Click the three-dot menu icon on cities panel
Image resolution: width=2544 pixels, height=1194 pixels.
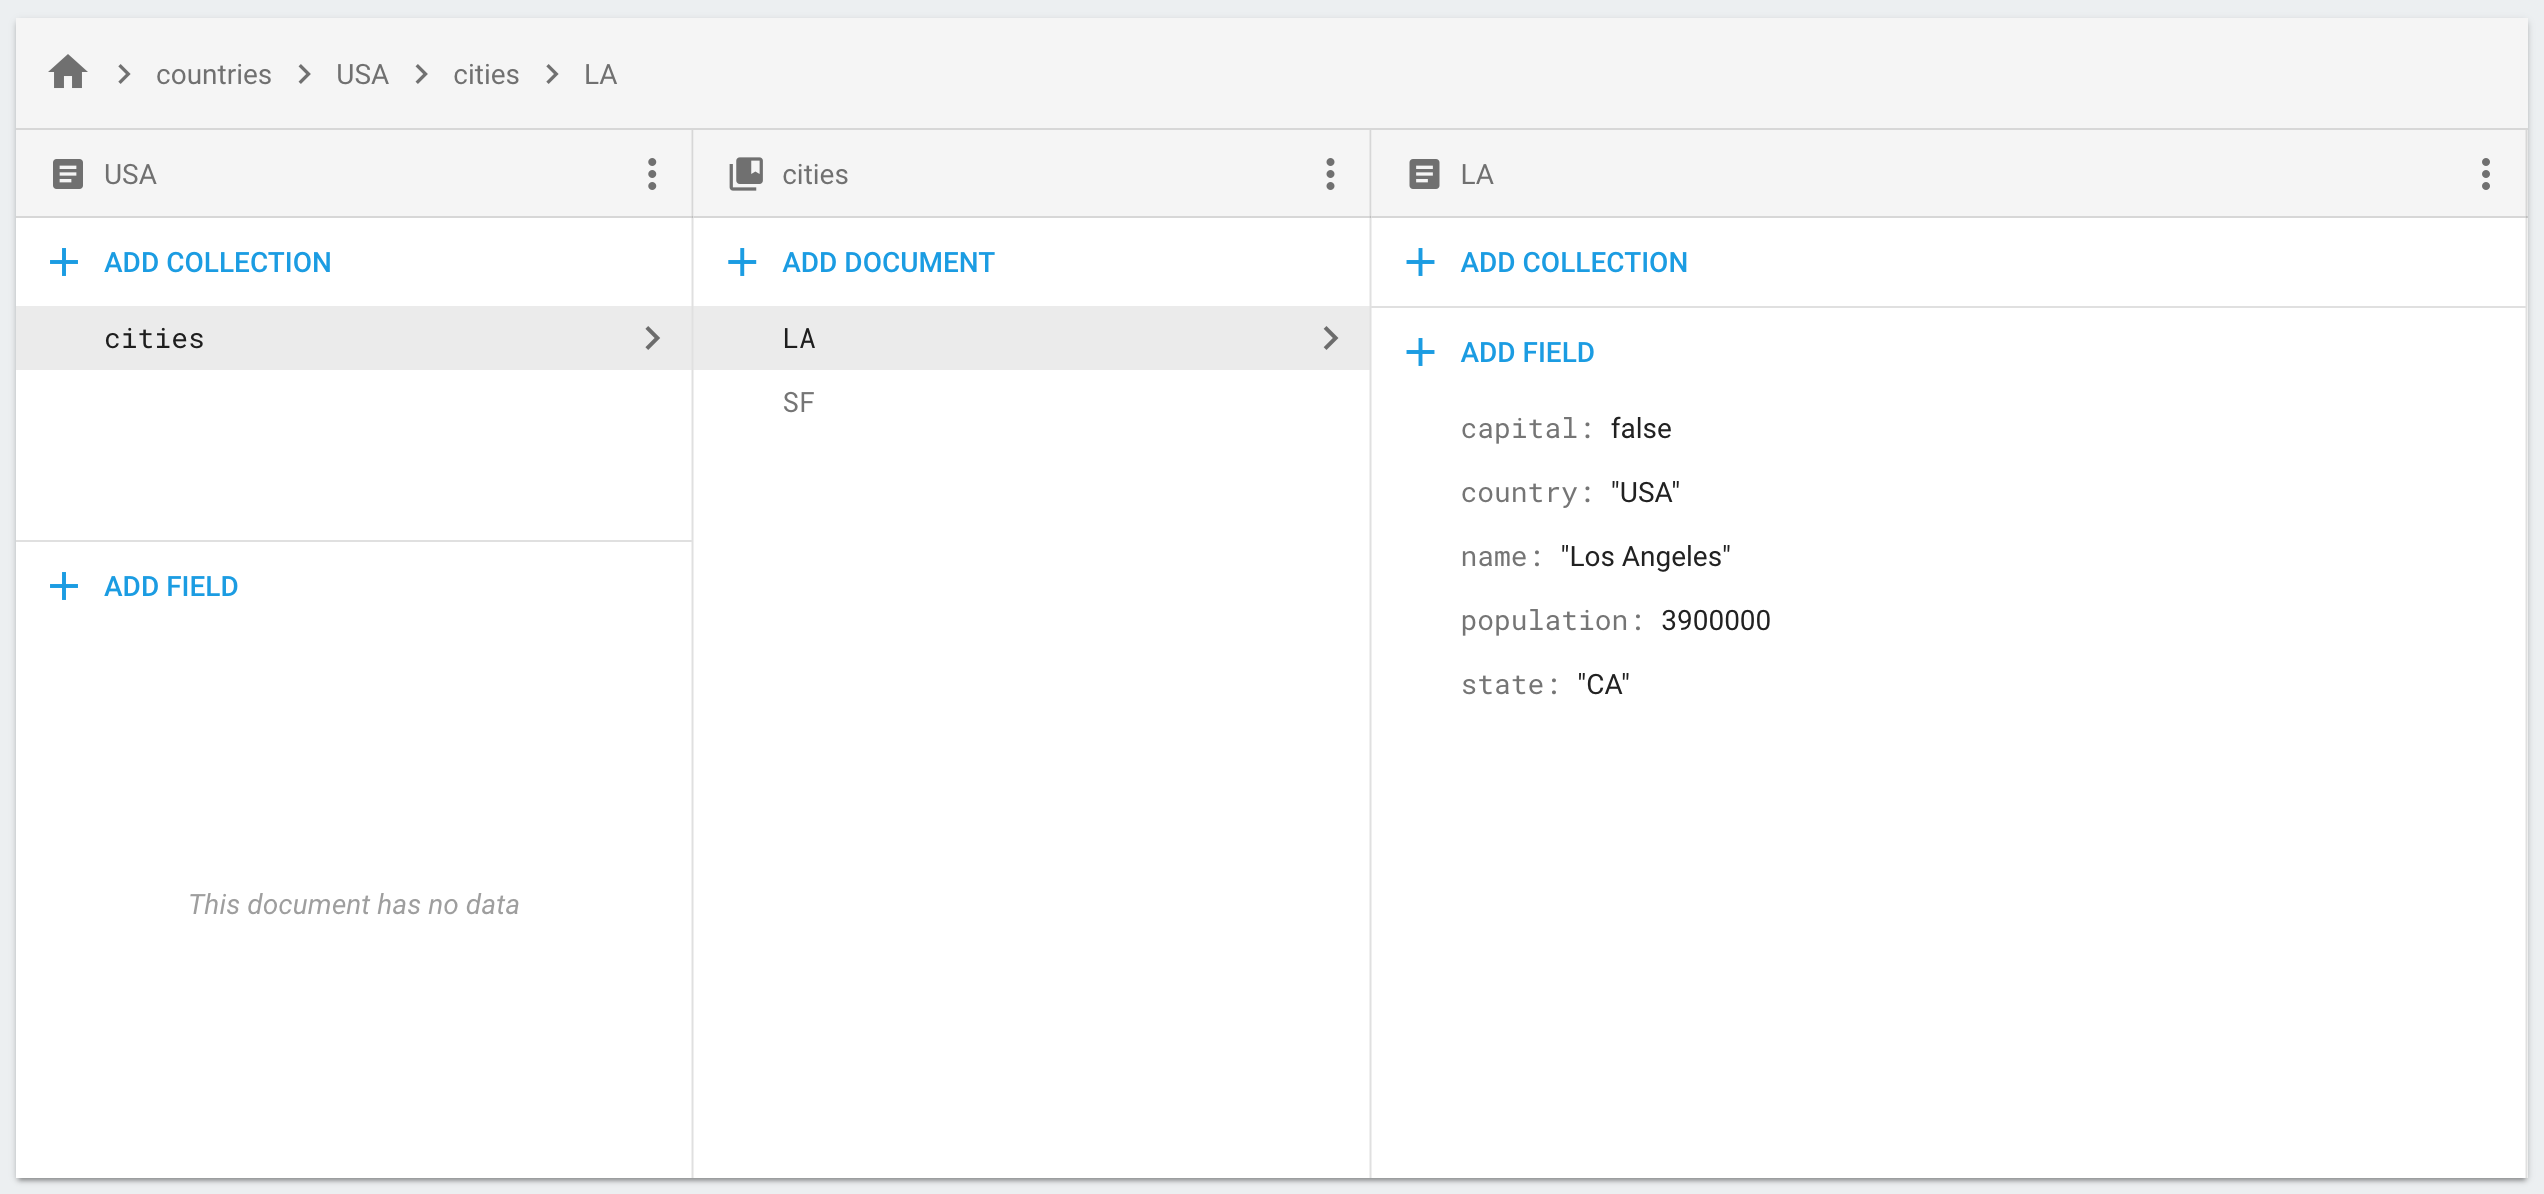click(1332, 174)
